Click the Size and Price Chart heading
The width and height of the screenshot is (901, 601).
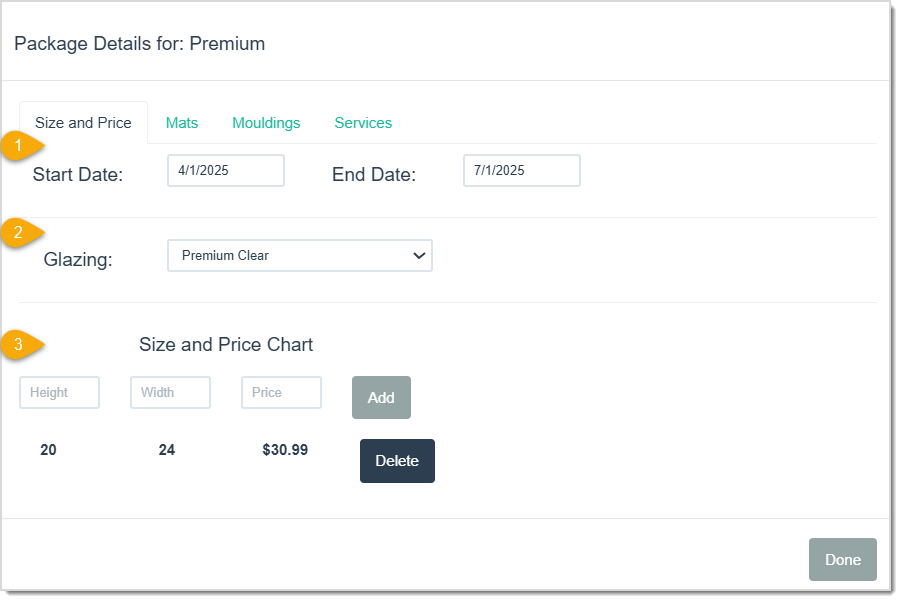coord(225,345)
